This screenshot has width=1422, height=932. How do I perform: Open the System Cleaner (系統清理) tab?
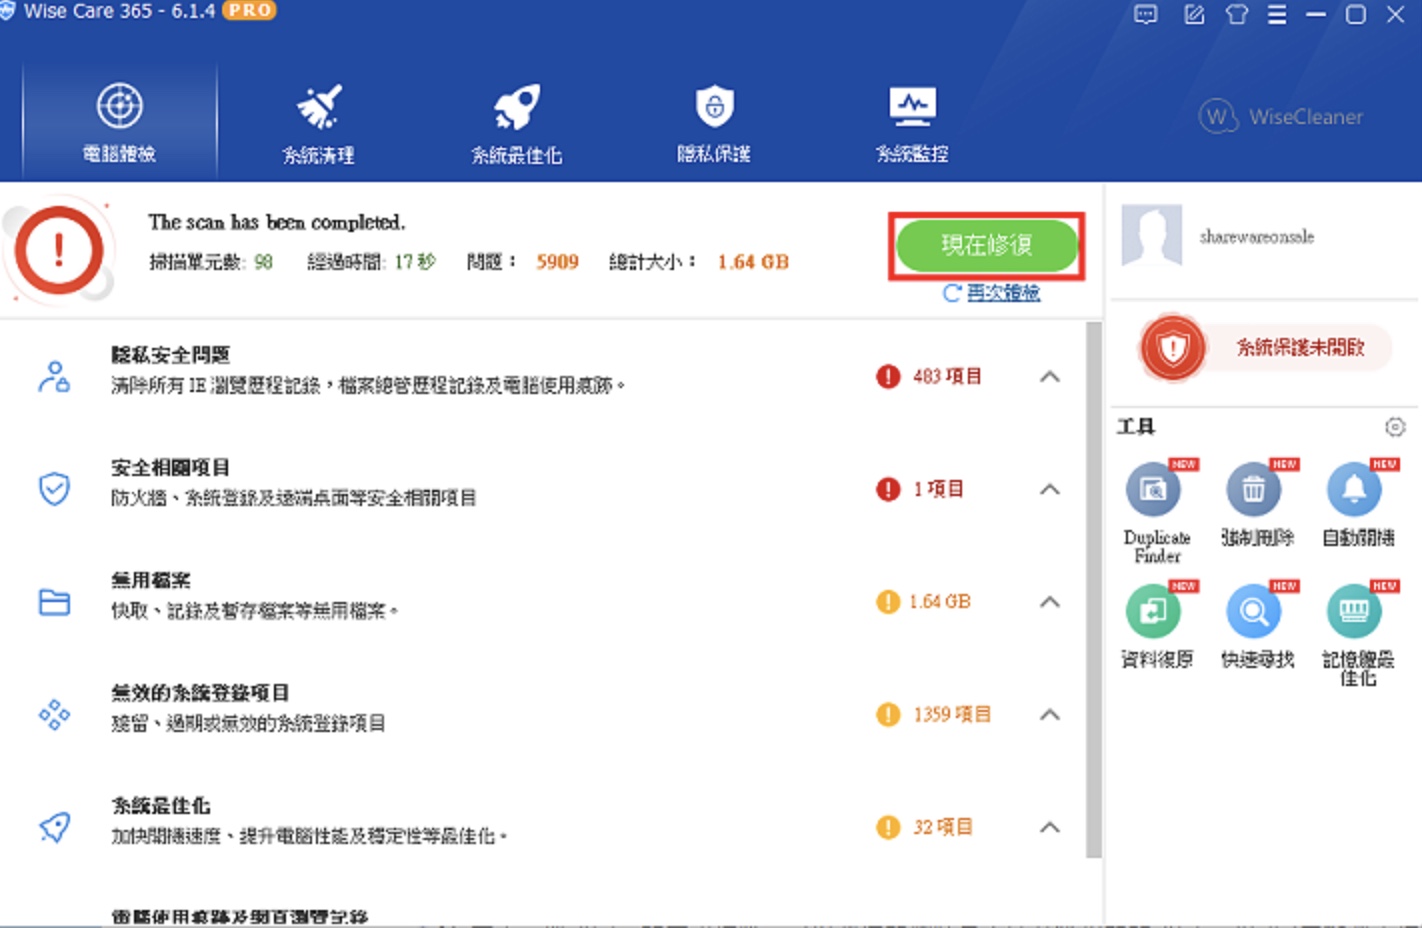pos(319,122)
